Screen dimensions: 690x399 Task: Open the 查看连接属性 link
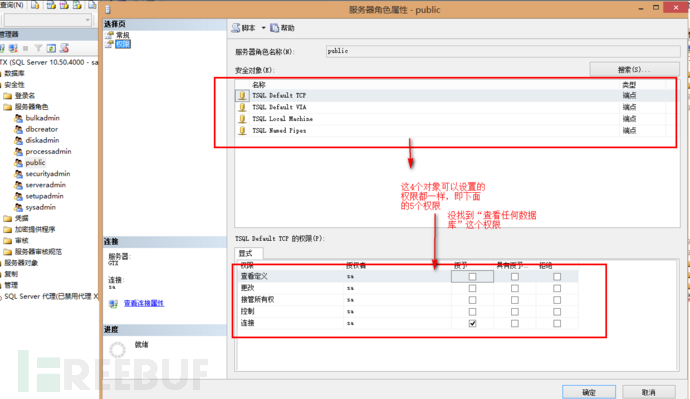(144, 303)
